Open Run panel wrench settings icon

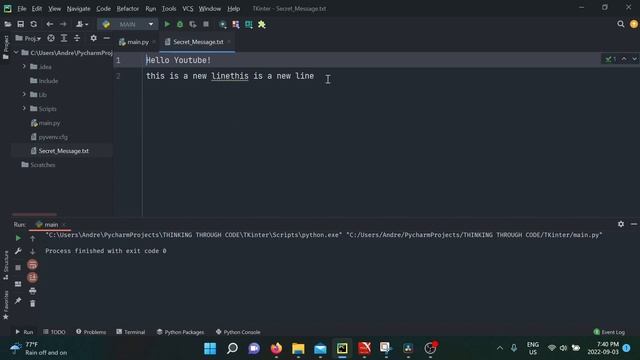tap(18, 251)
